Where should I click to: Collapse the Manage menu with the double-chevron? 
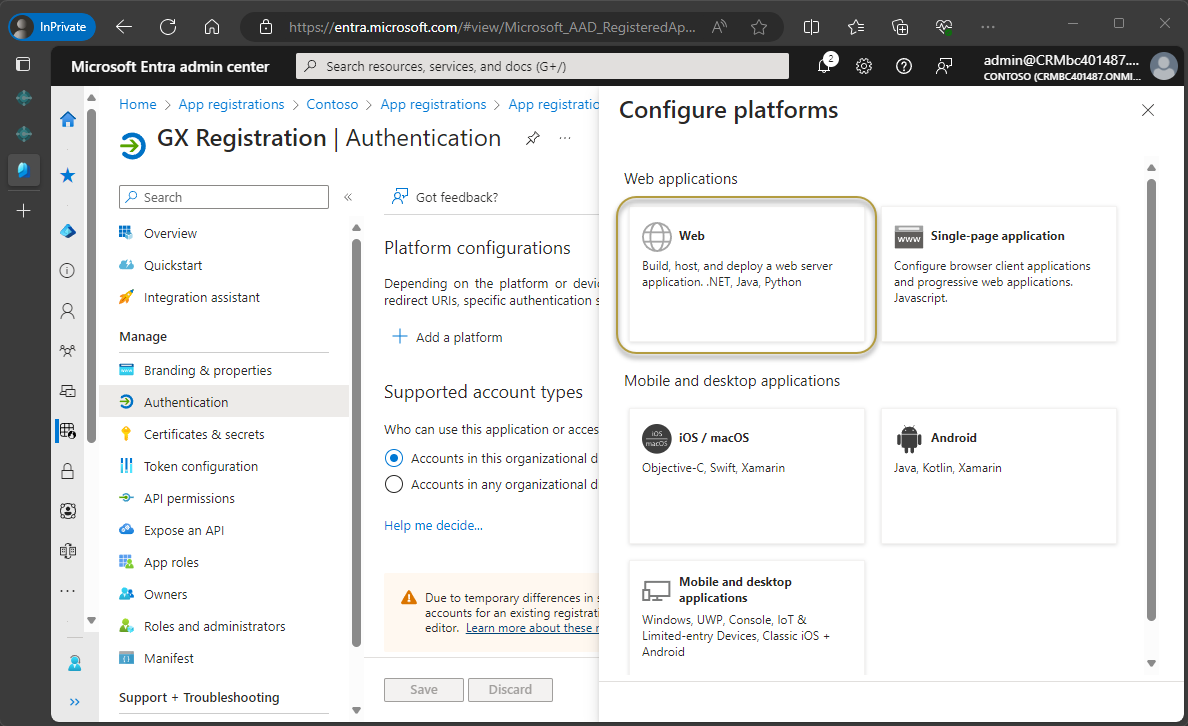[x=350, y=196]
